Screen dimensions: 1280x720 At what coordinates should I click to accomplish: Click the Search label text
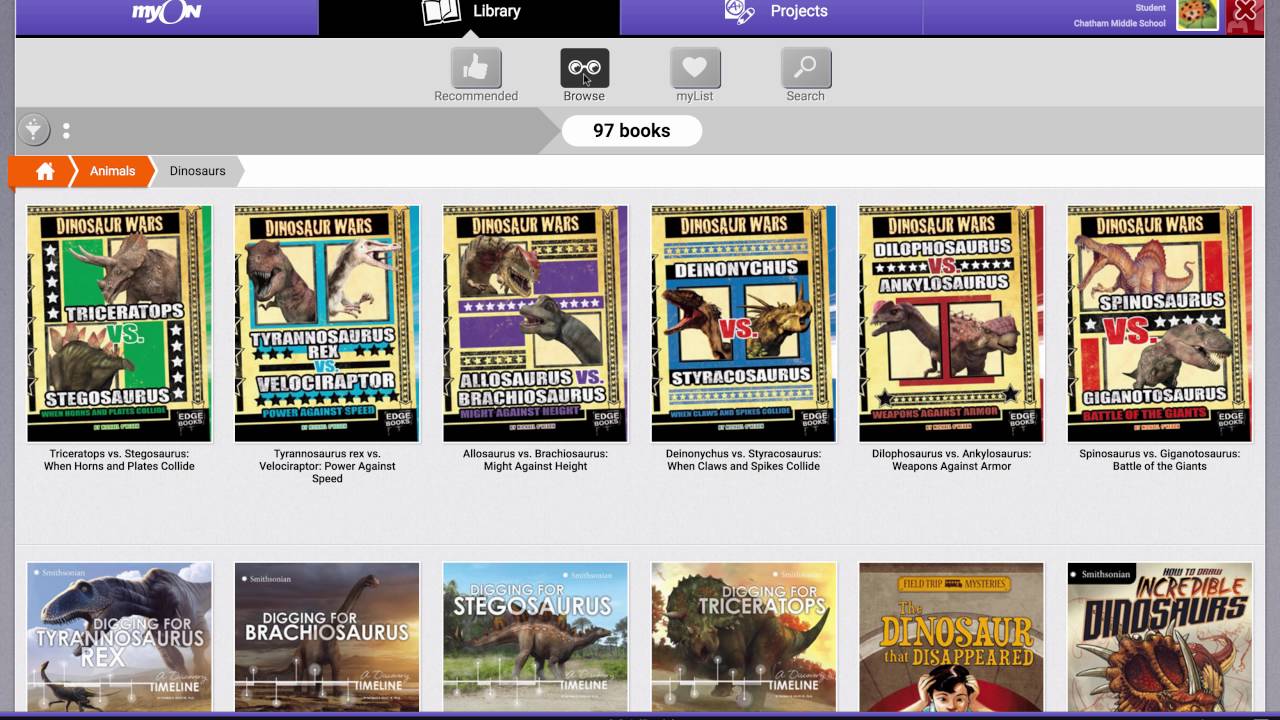(806, 96)
